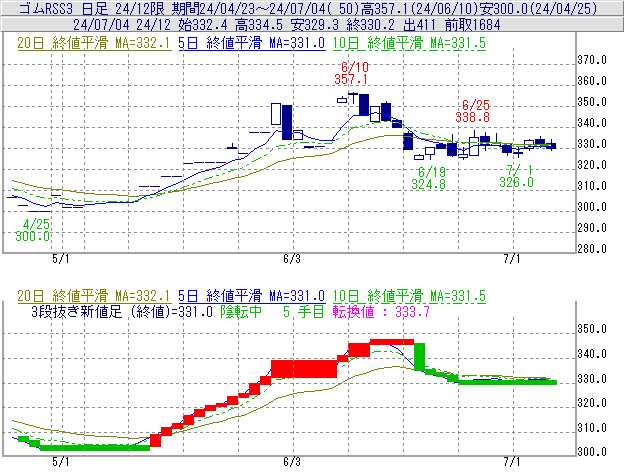
Task: Click the tall green block in lower chart
Action: click(x=419, y=357)
